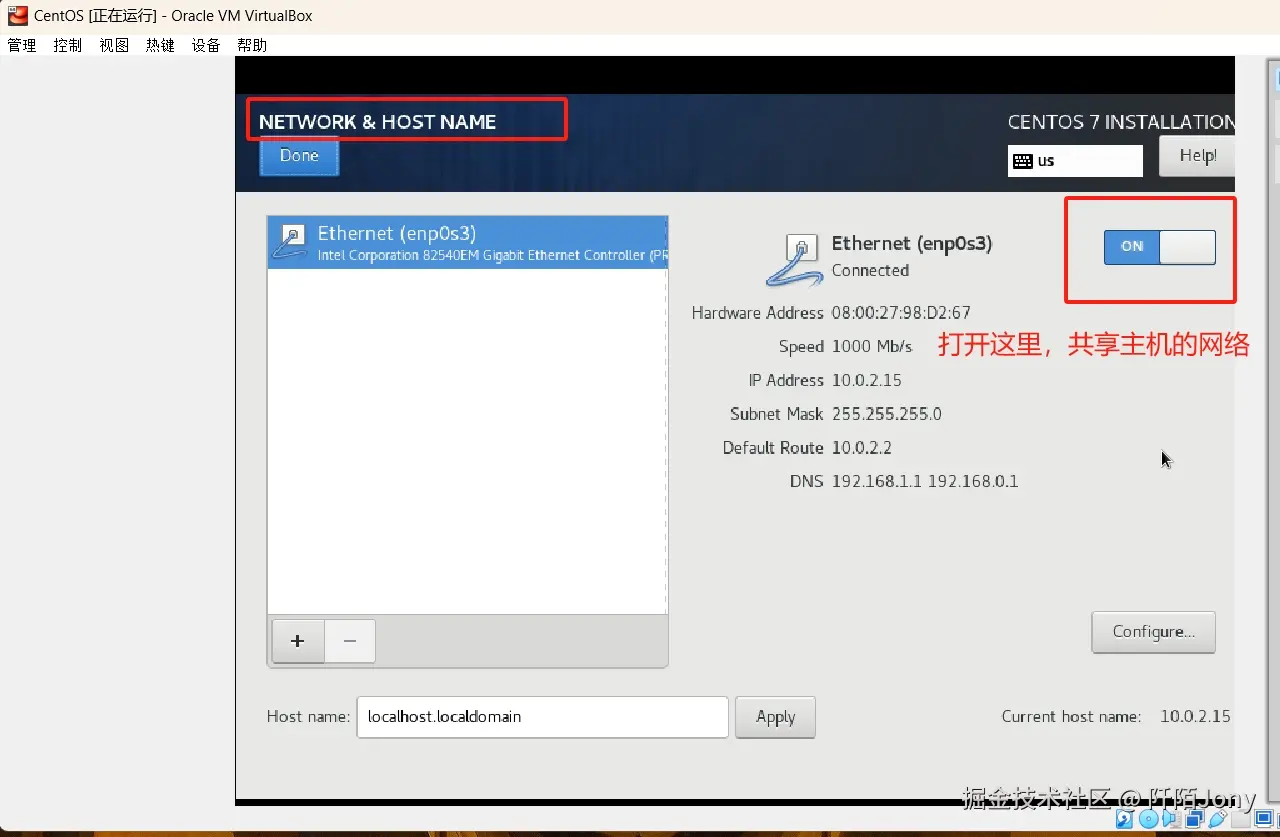This screenshot has width=1280, height=837.
Task: Click IP Address value 10.0.2.15
Action: coord(867,380)
